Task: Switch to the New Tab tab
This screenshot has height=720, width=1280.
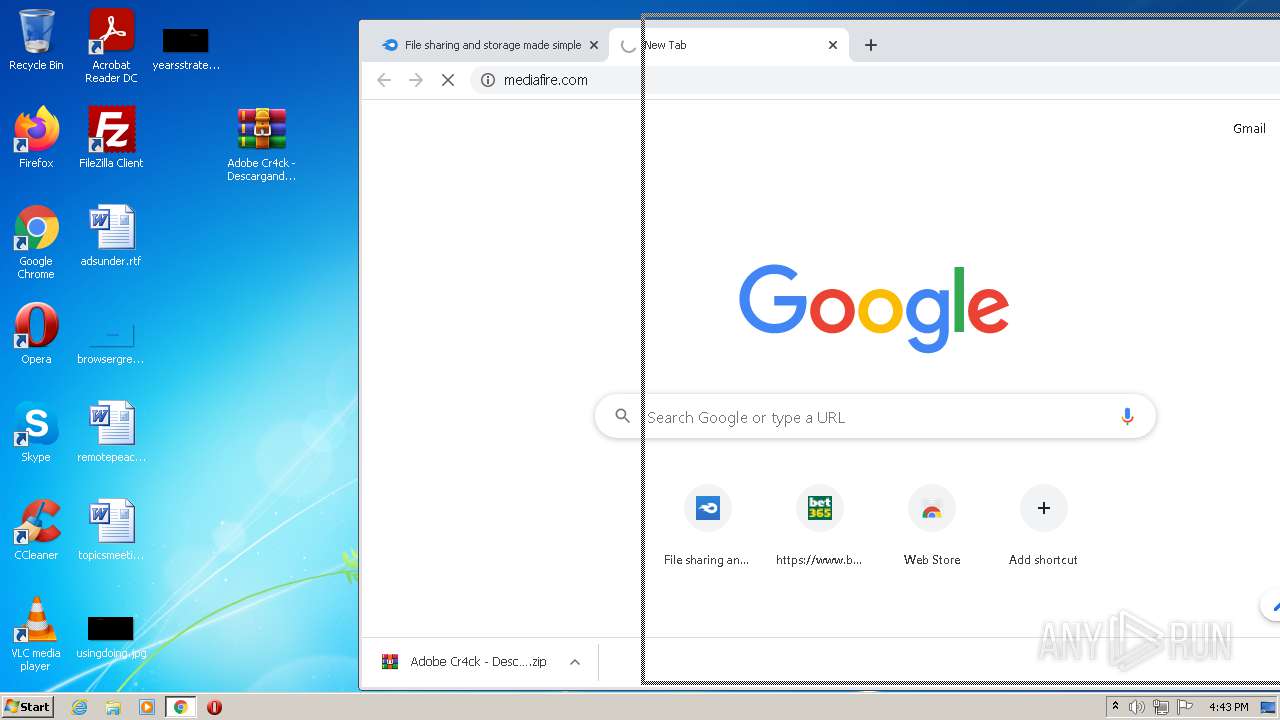Action: tap(728, 45)
